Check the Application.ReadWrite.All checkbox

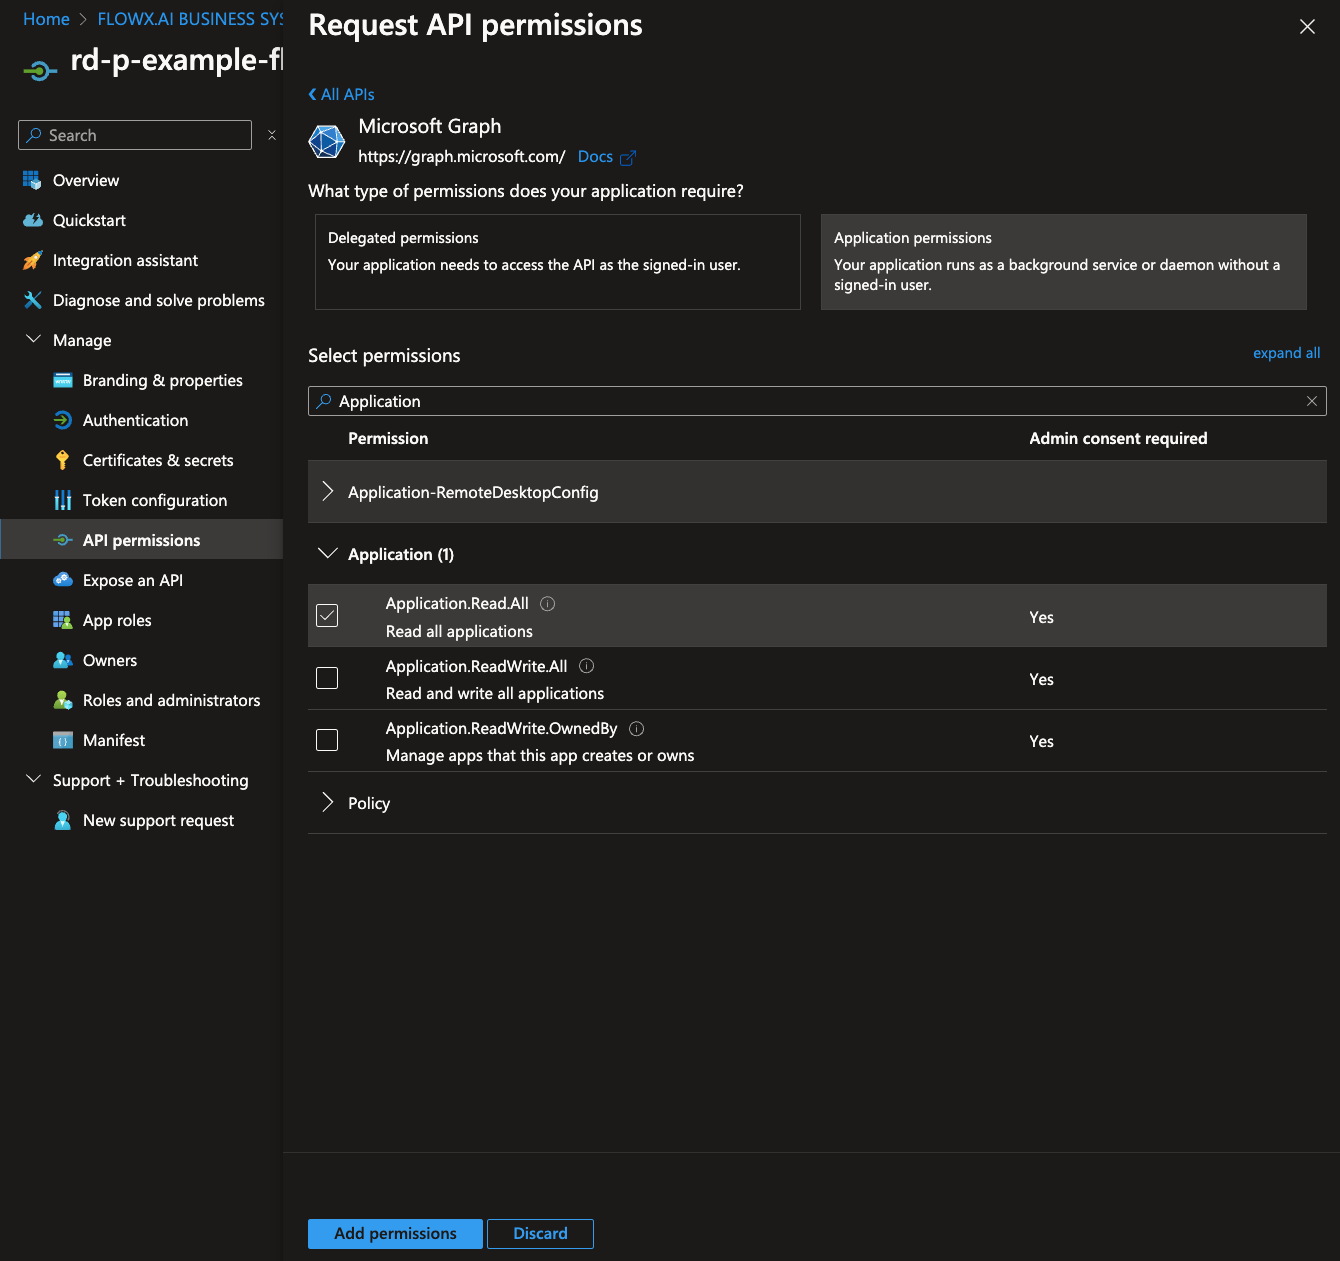click(327, 678)
